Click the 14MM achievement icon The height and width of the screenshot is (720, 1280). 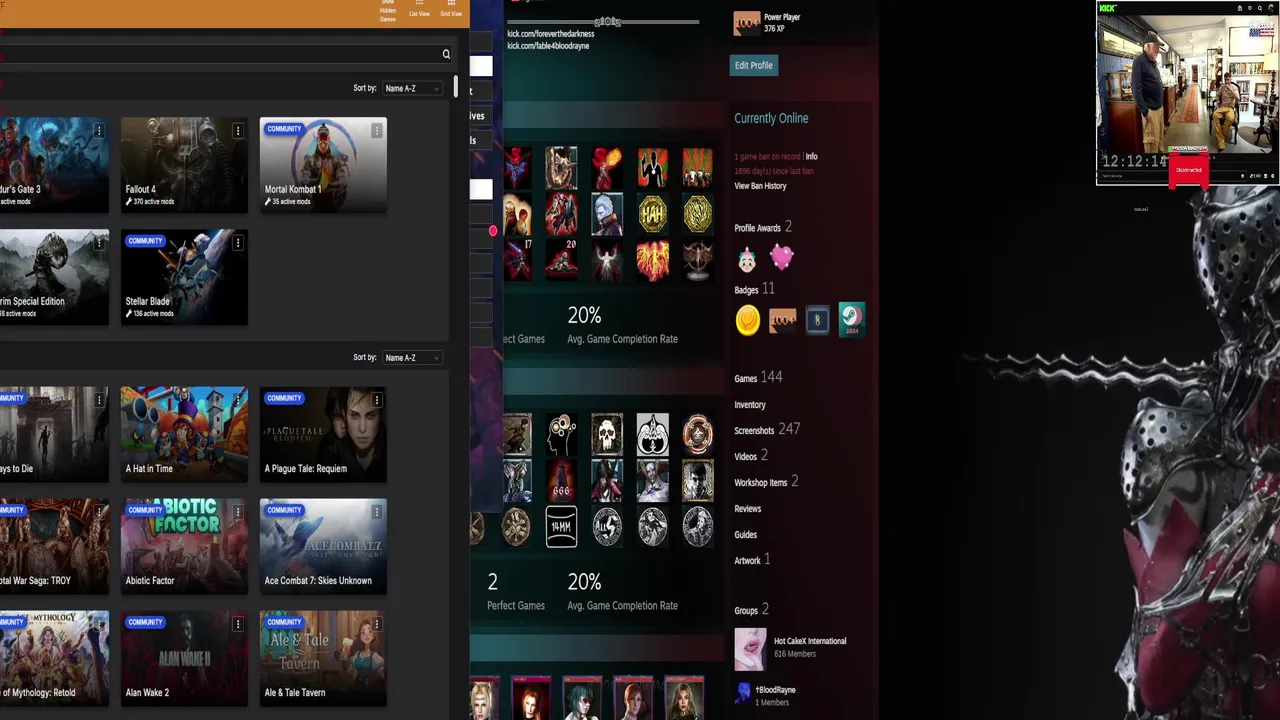561,527
